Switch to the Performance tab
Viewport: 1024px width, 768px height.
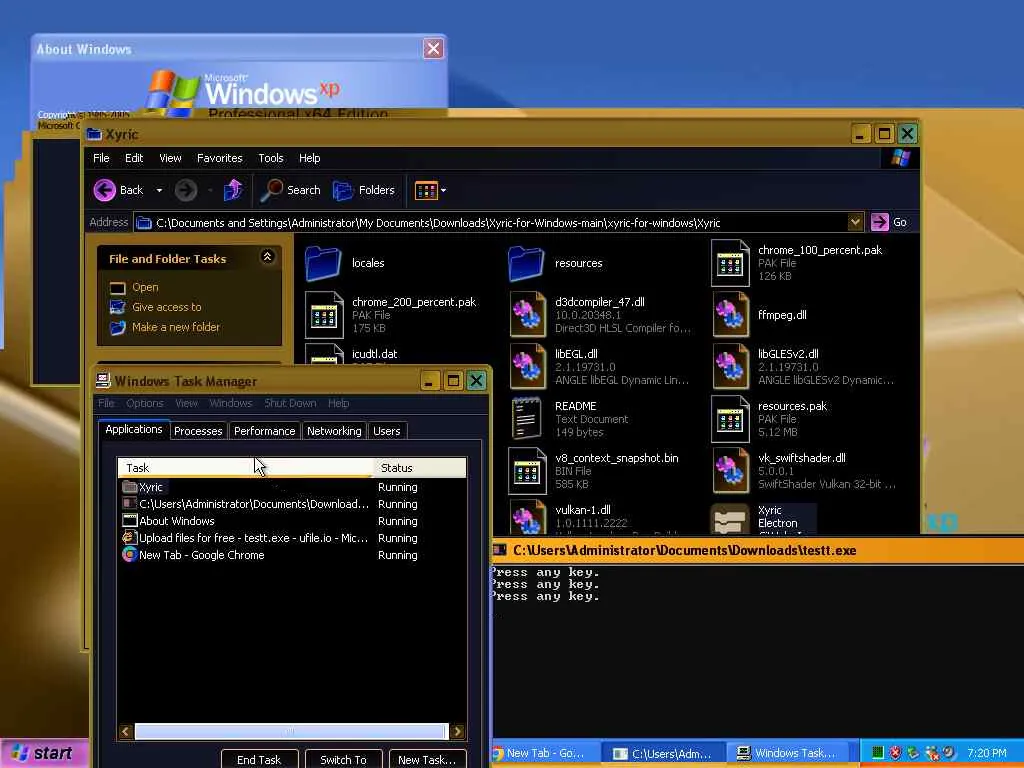point(264,431)
